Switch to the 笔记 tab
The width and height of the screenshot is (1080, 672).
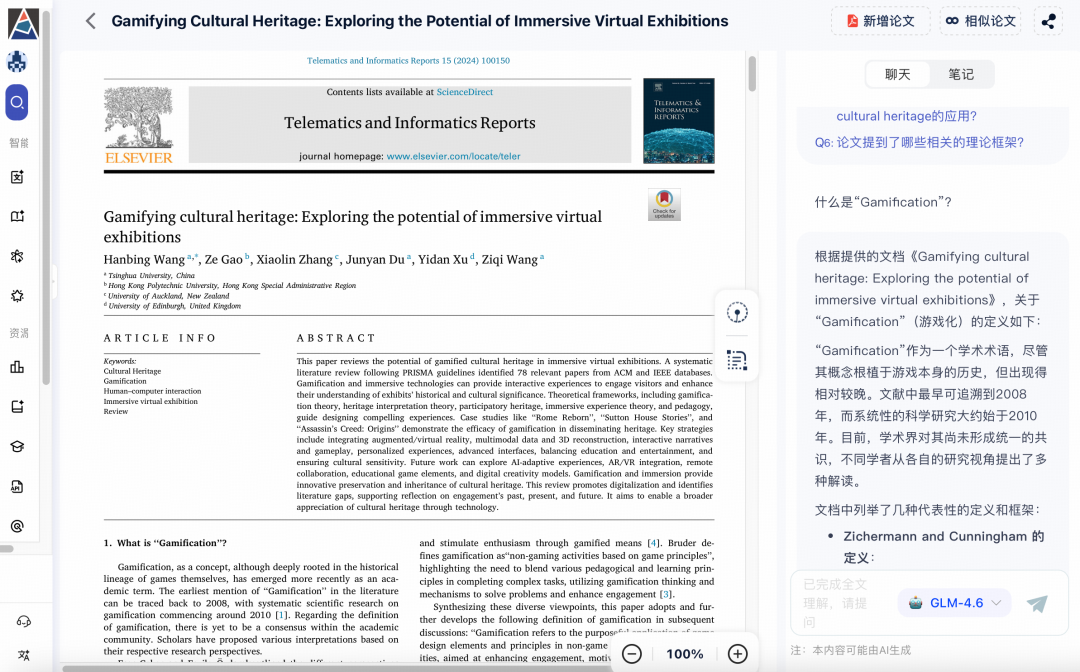961,74
